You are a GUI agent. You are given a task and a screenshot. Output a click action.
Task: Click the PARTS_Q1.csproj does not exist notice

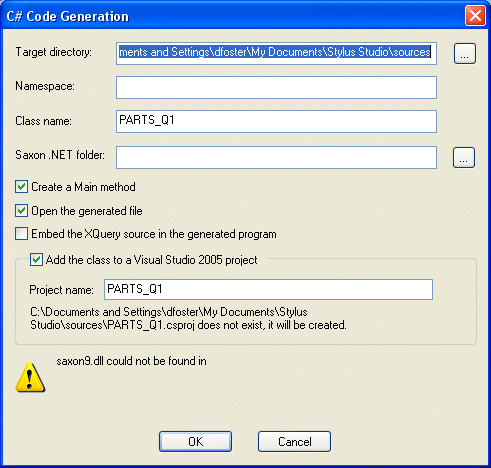pyautogui.click(x=188, y=318)
